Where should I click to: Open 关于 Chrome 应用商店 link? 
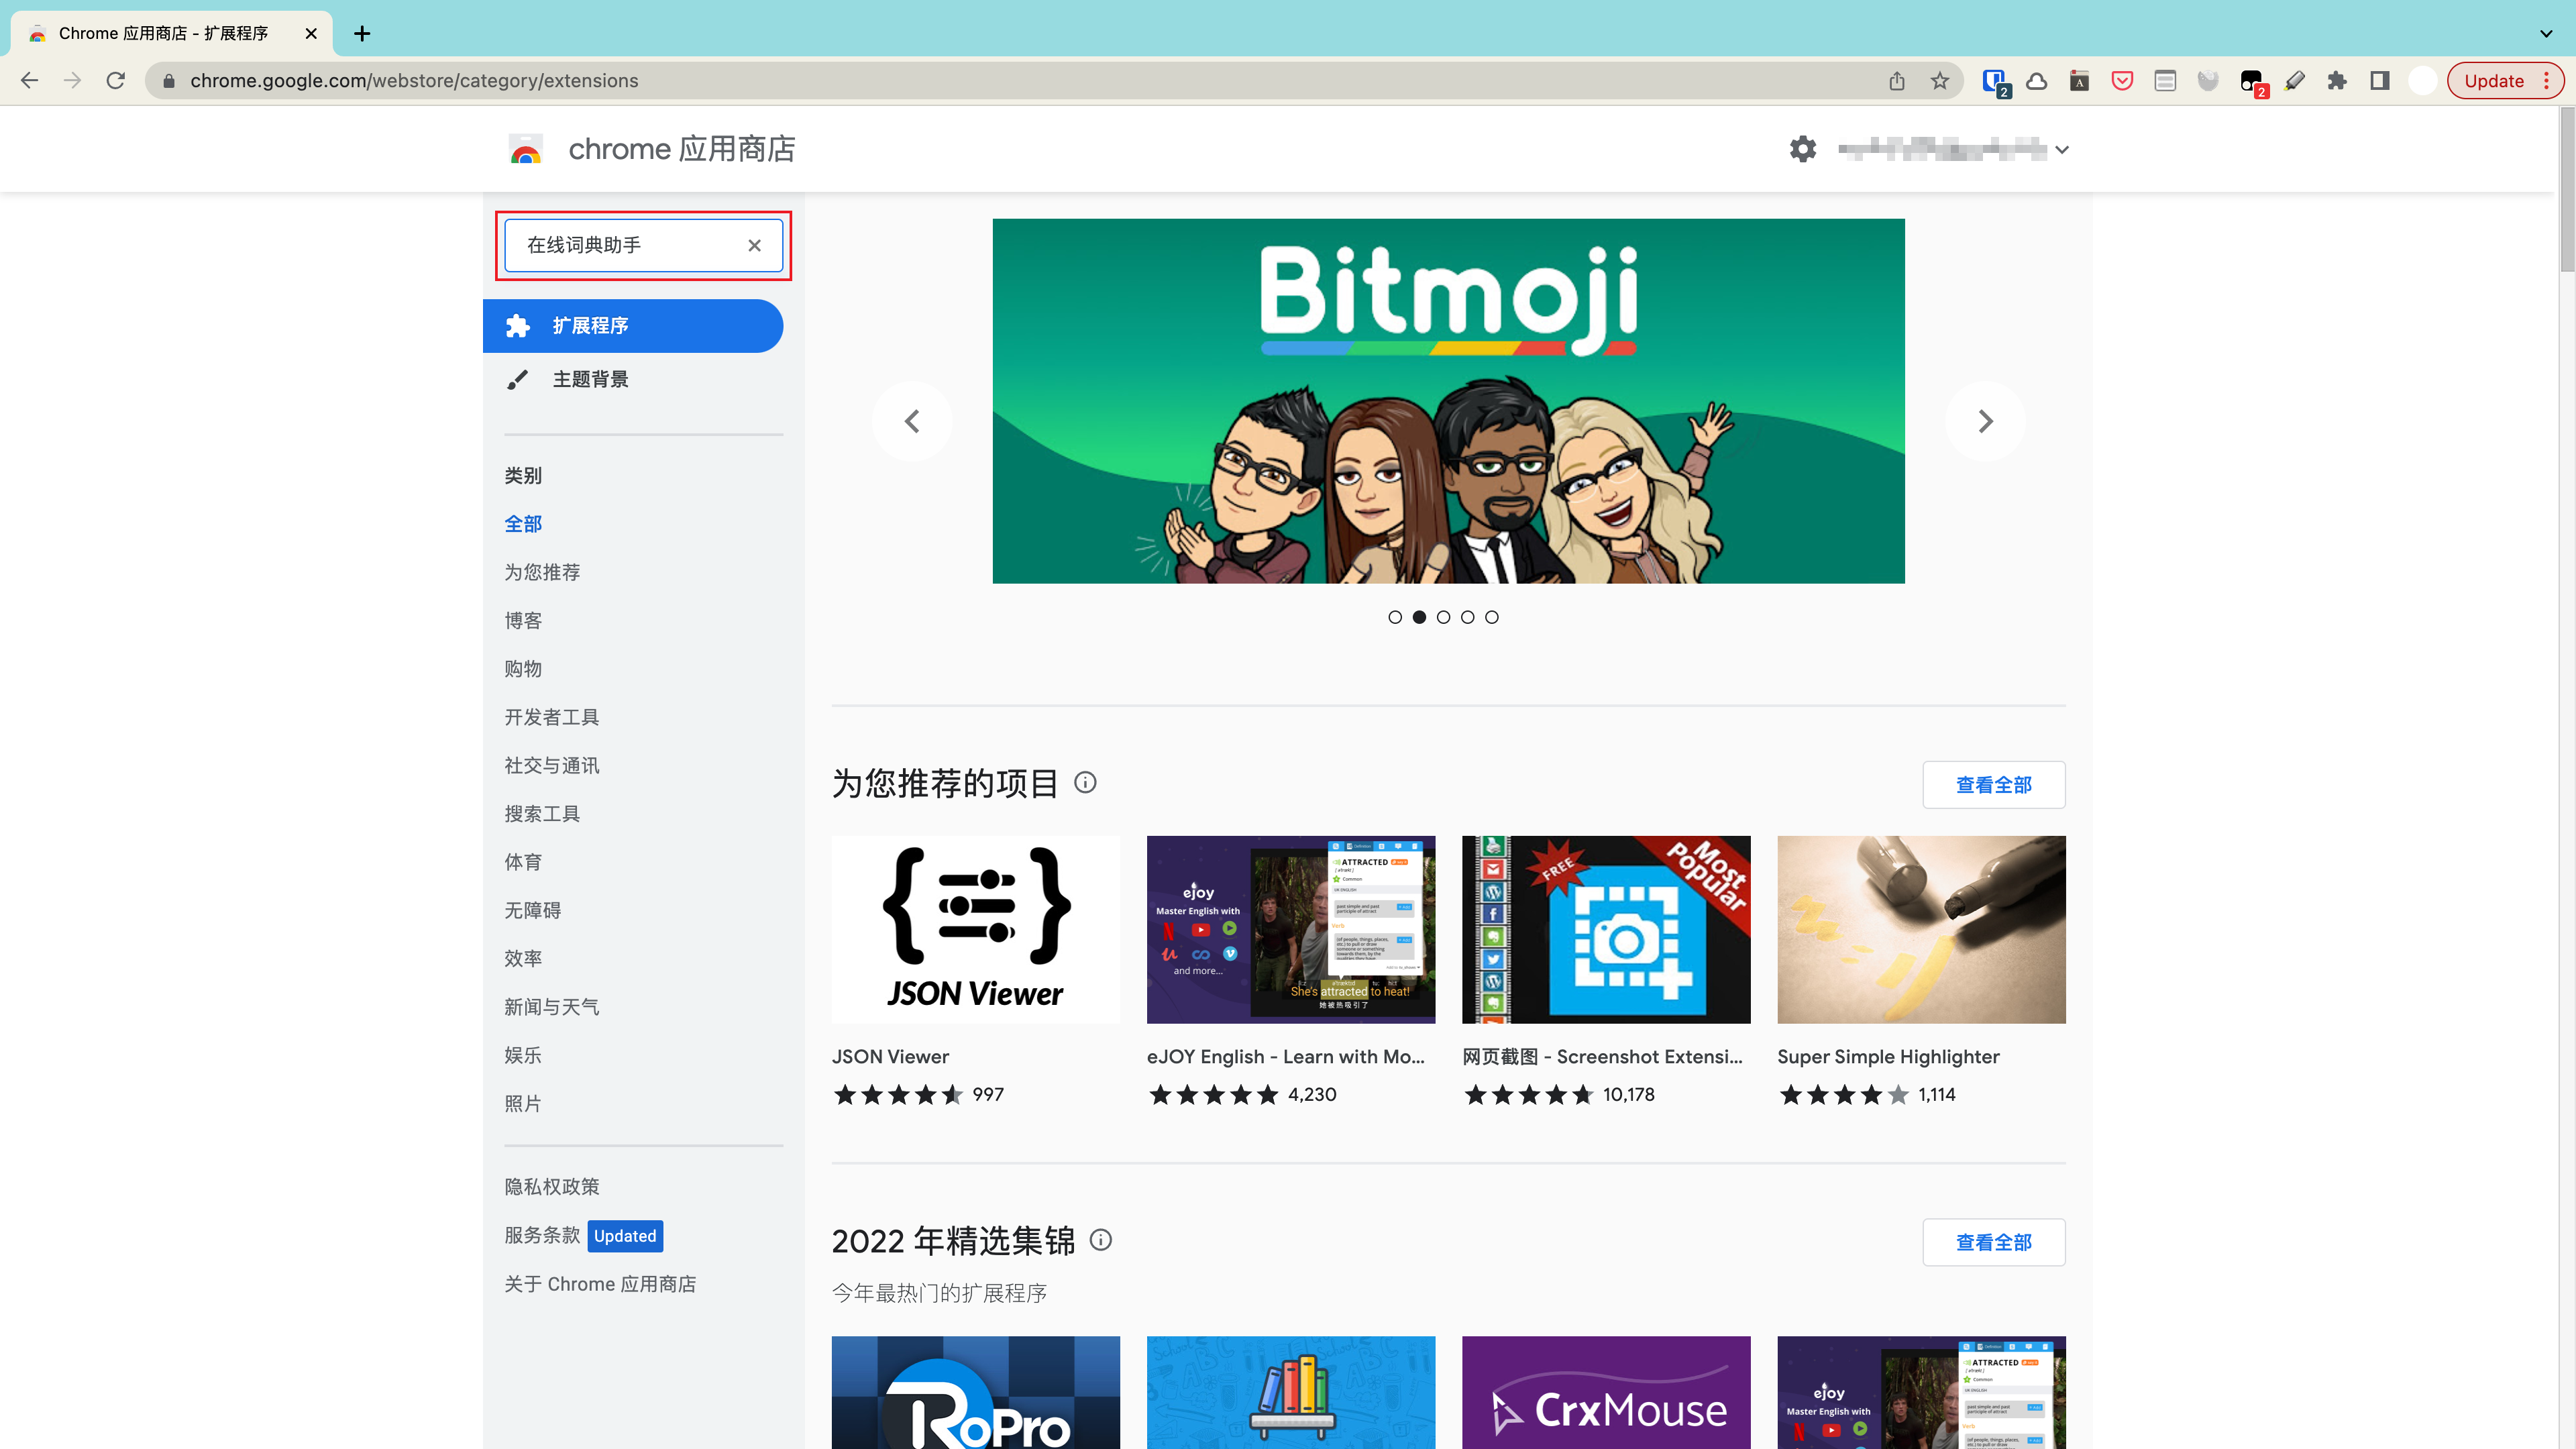(600, 1284)
